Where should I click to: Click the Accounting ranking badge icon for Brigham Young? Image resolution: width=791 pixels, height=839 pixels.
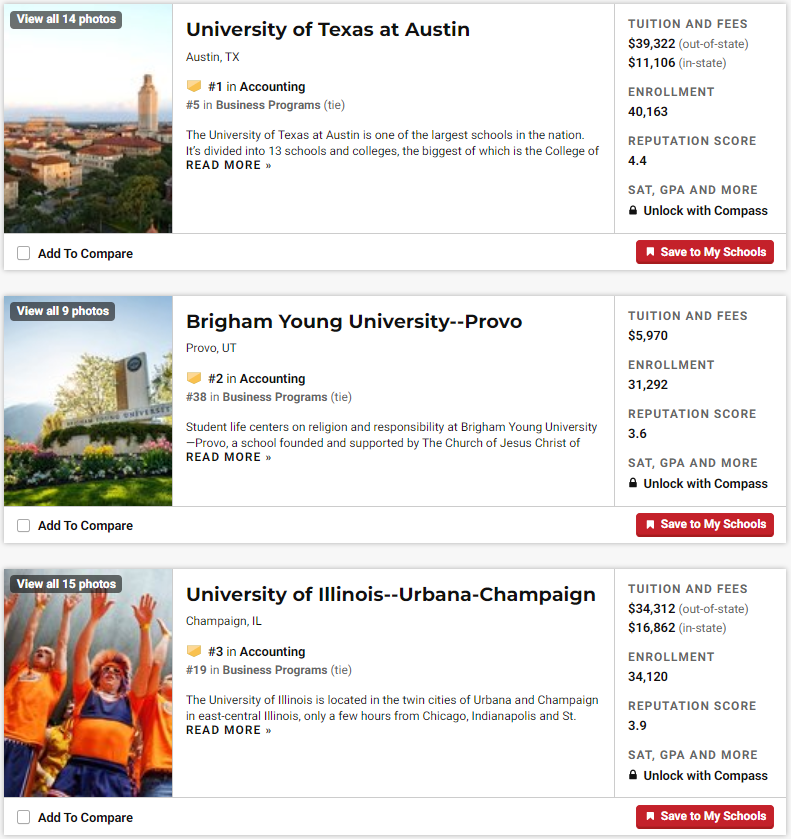coord(194,378)
